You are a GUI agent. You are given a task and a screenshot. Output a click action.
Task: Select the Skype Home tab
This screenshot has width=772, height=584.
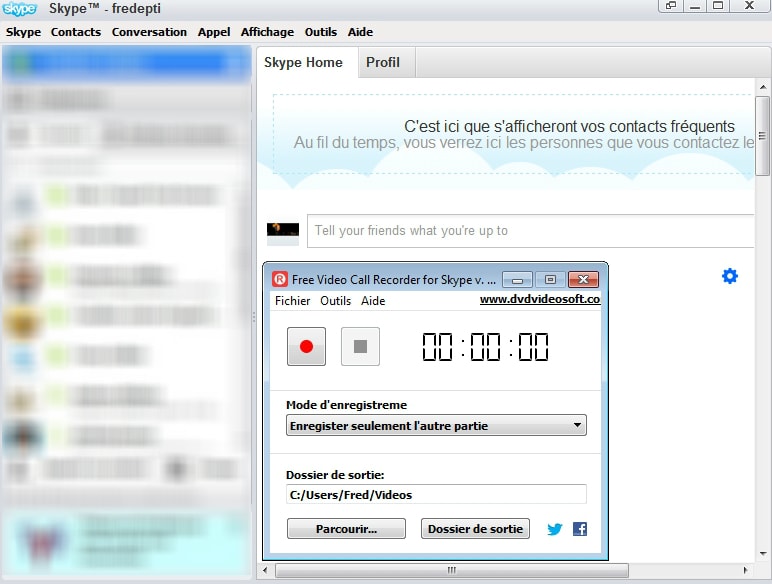303,62
